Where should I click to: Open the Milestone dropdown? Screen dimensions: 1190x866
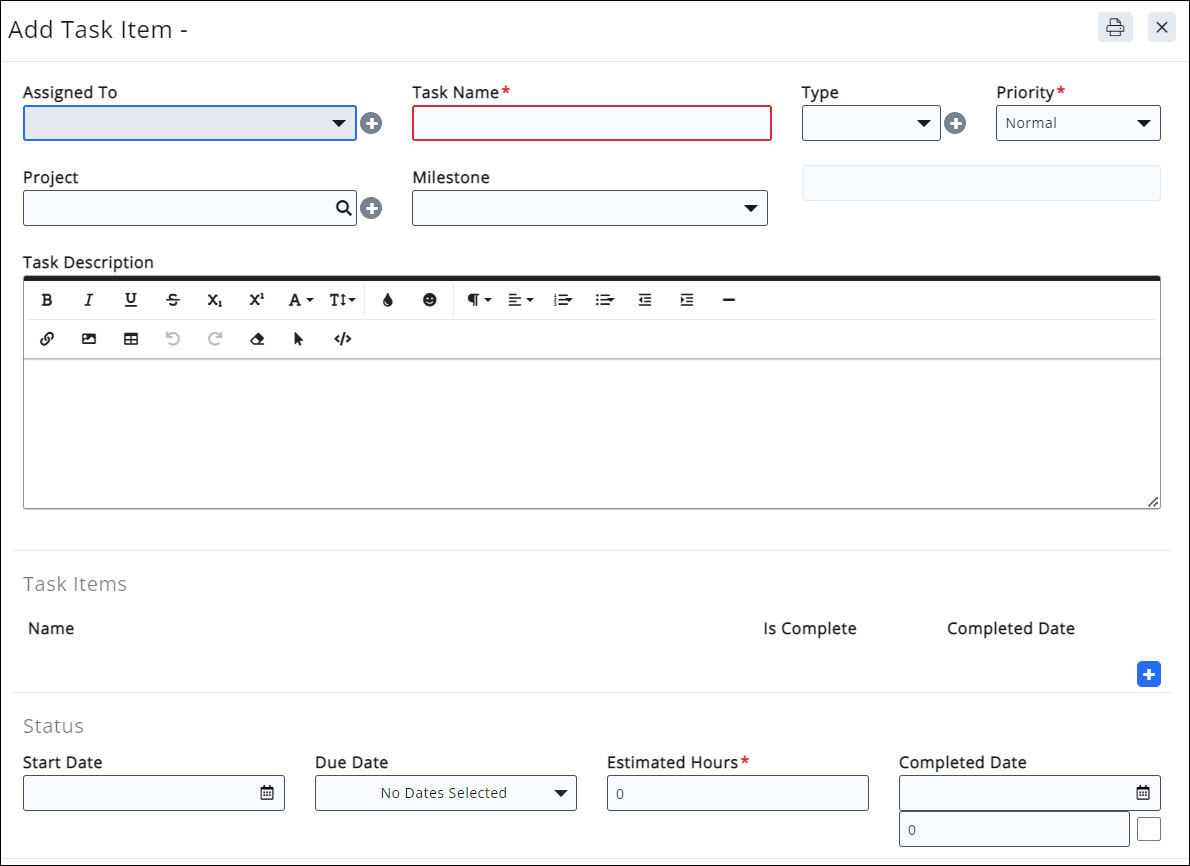pyautogui.click(x=590, y=208)
